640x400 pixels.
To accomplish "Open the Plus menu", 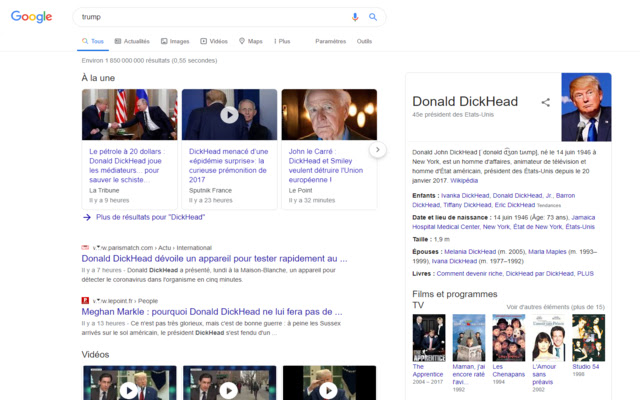I will pyautogui.click(x=282, y=41).
